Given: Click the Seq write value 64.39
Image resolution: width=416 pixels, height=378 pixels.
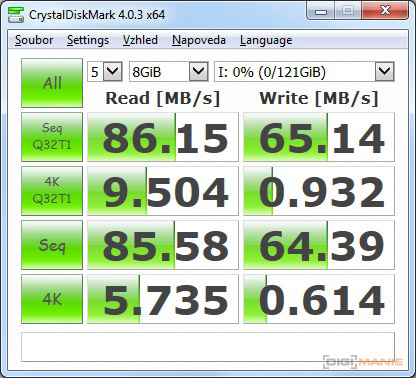Looking at the screenshot, I should [x=319, y=245].
